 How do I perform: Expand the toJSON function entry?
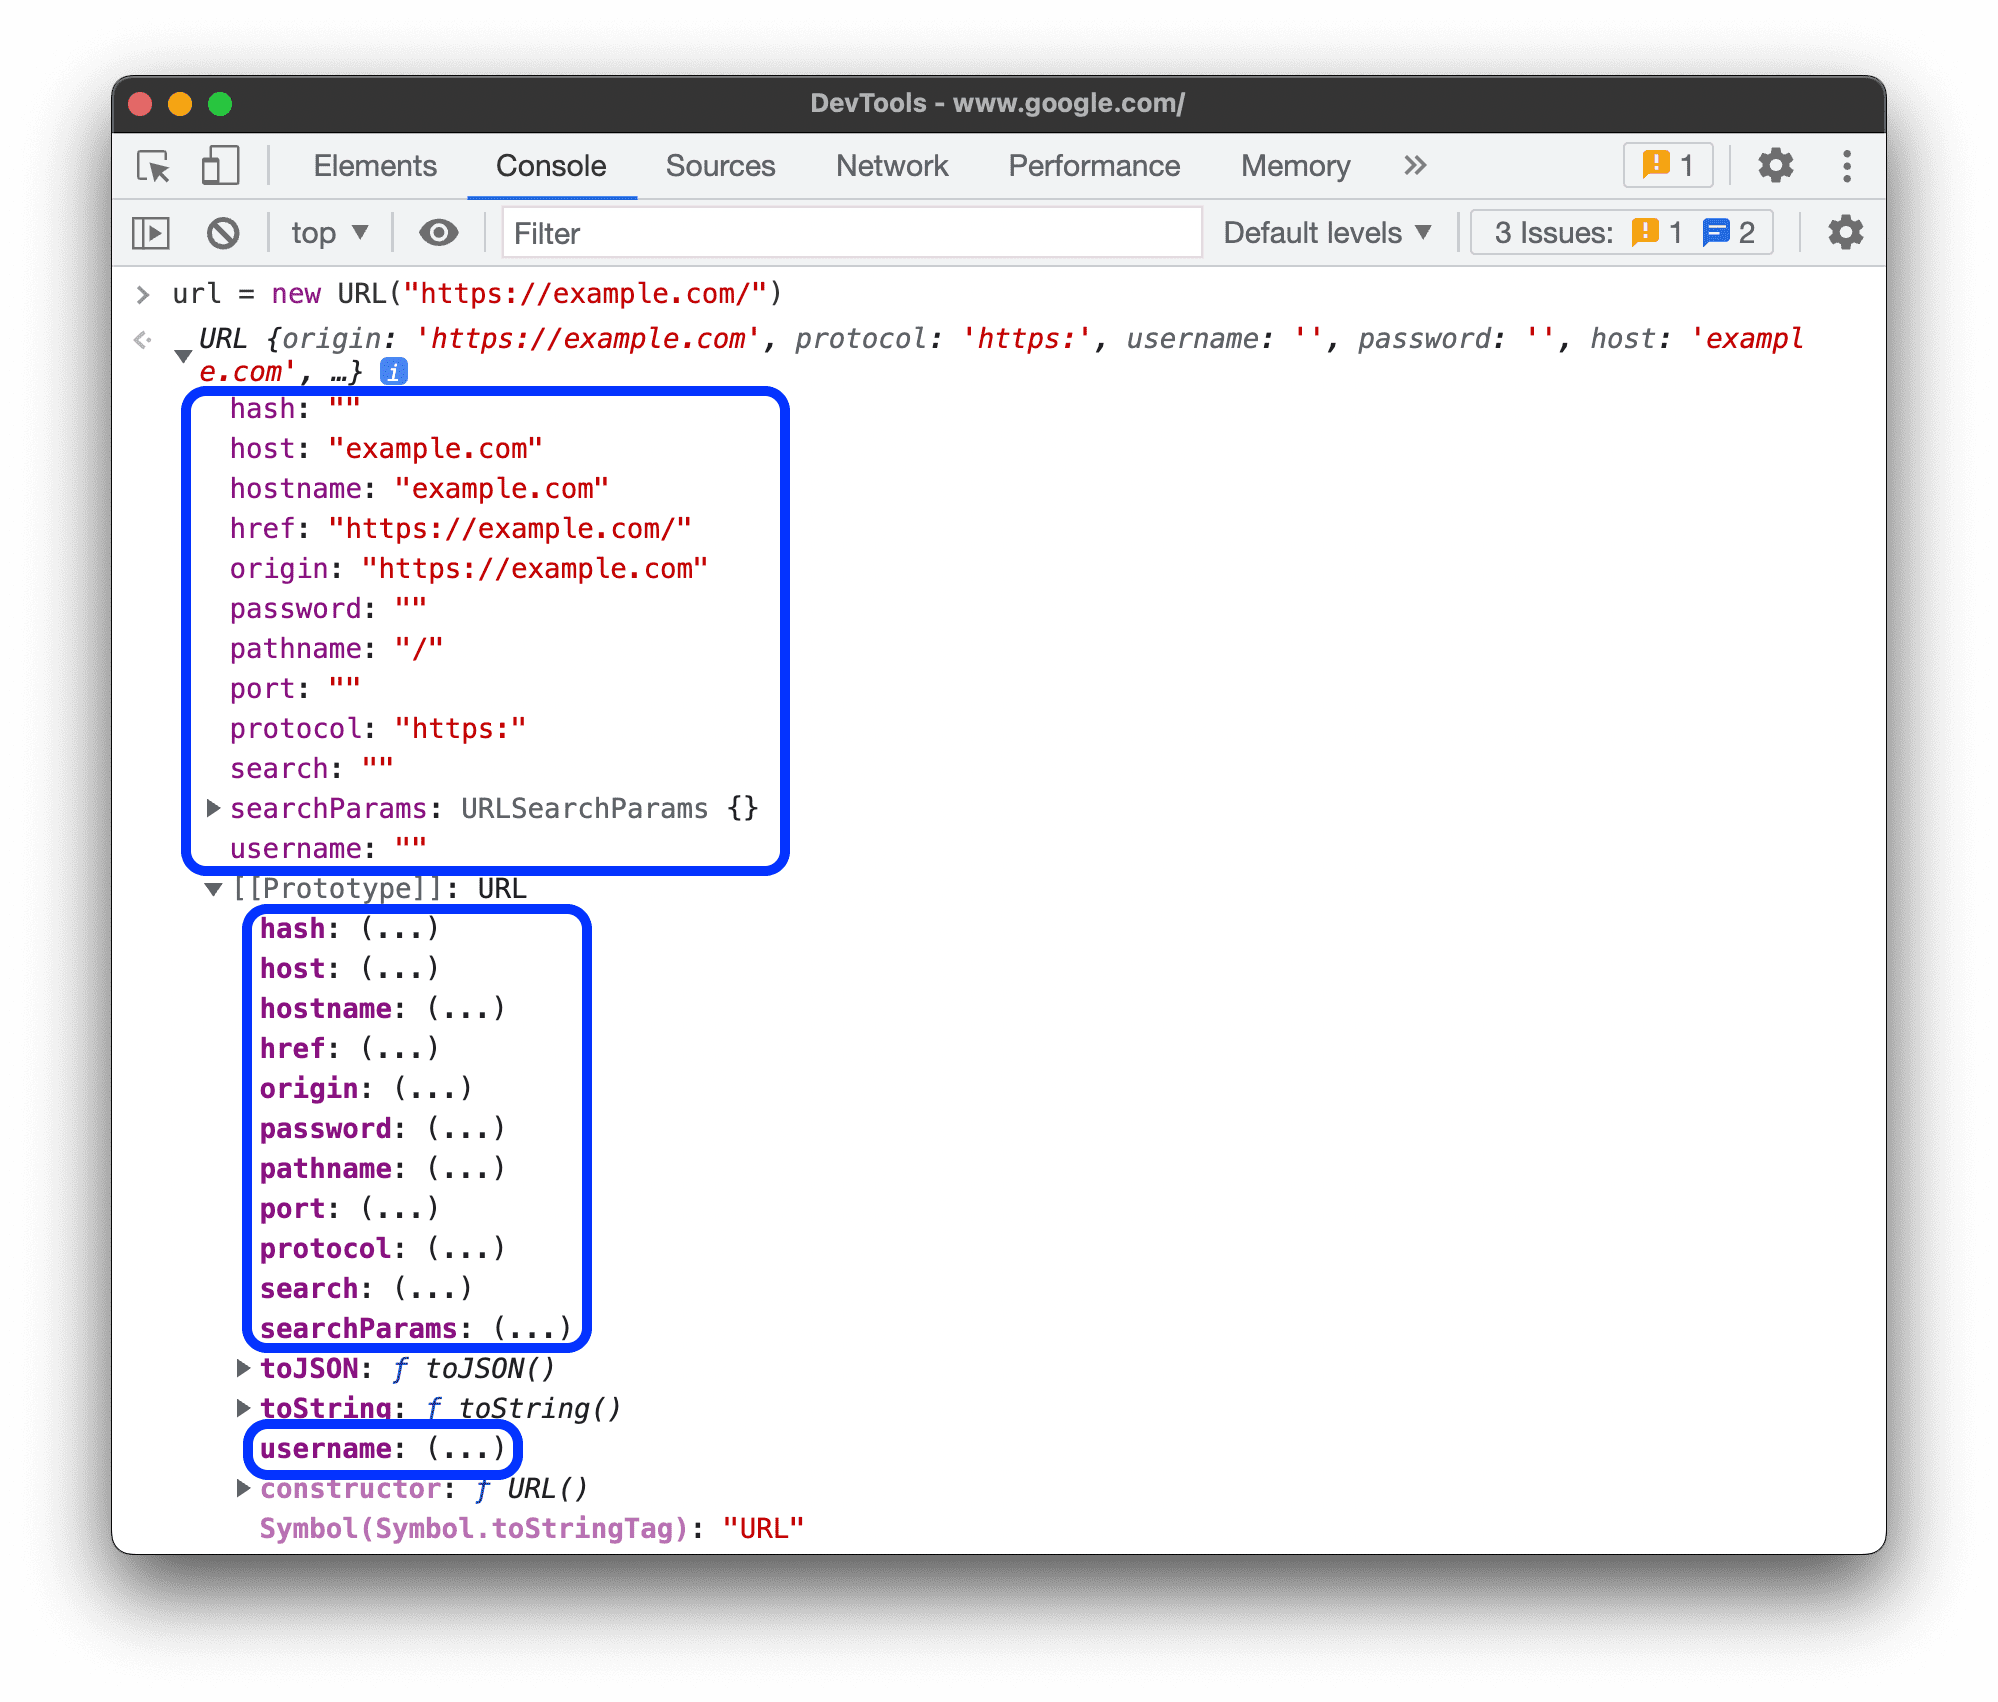tap(242, 1368)
